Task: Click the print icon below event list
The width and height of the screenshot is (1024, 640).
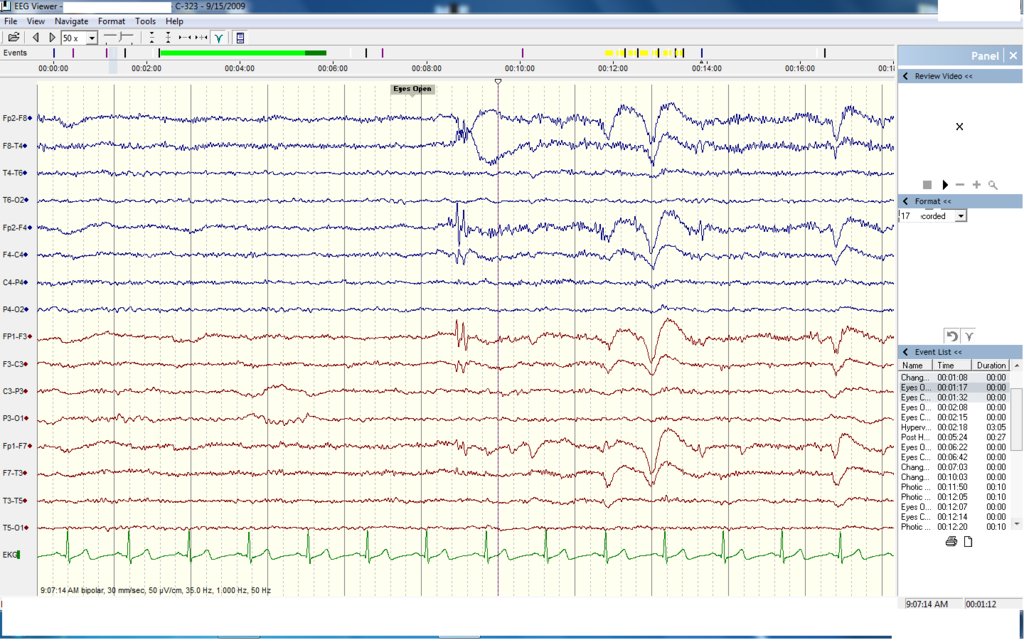Action: (951, 541)
